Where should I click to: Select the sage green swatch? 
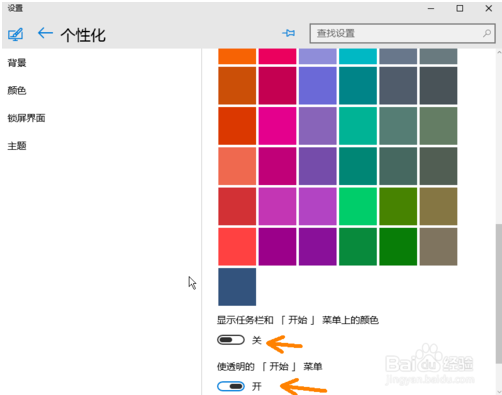(438, 126)
